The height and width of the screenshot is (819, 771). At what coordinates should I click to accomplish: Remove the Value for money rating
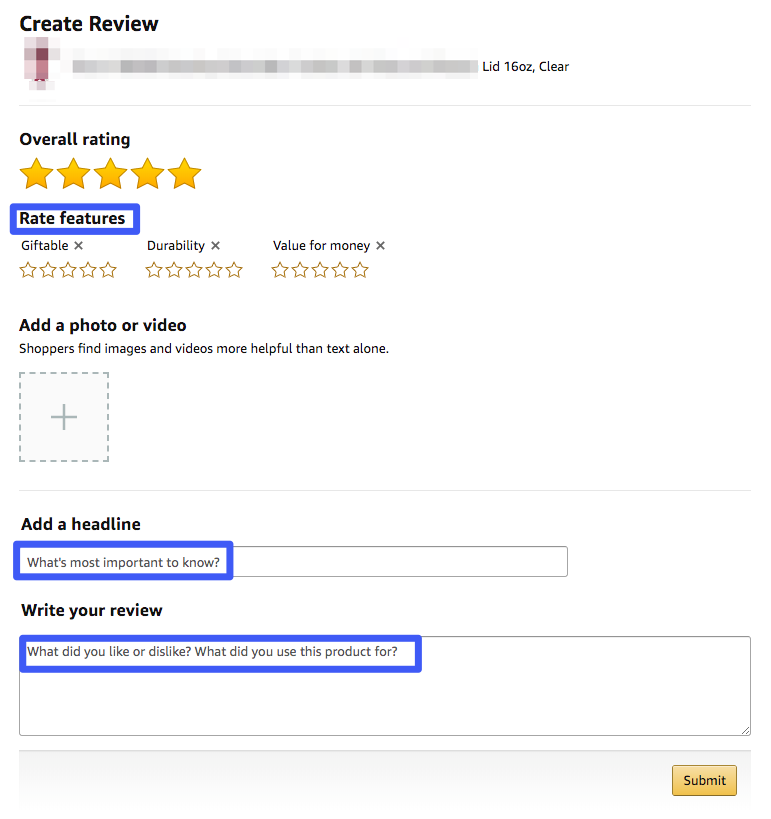pyautogui.click(x=380, y=245)
